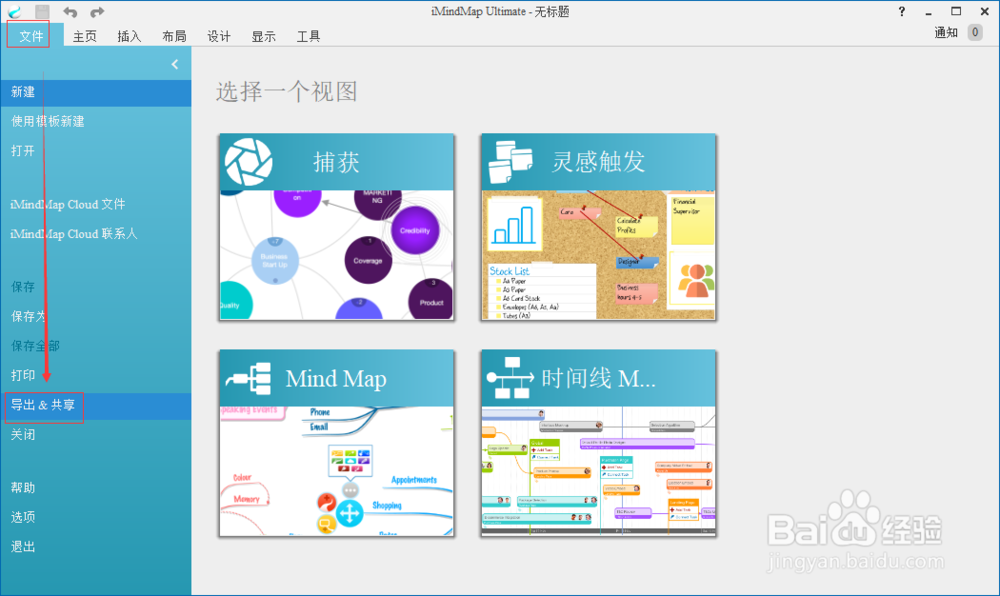The width and height of the screenshot is (1000, 596).
Task: Collapse the file sidebar with the chevron
Action: coord(175,64)
